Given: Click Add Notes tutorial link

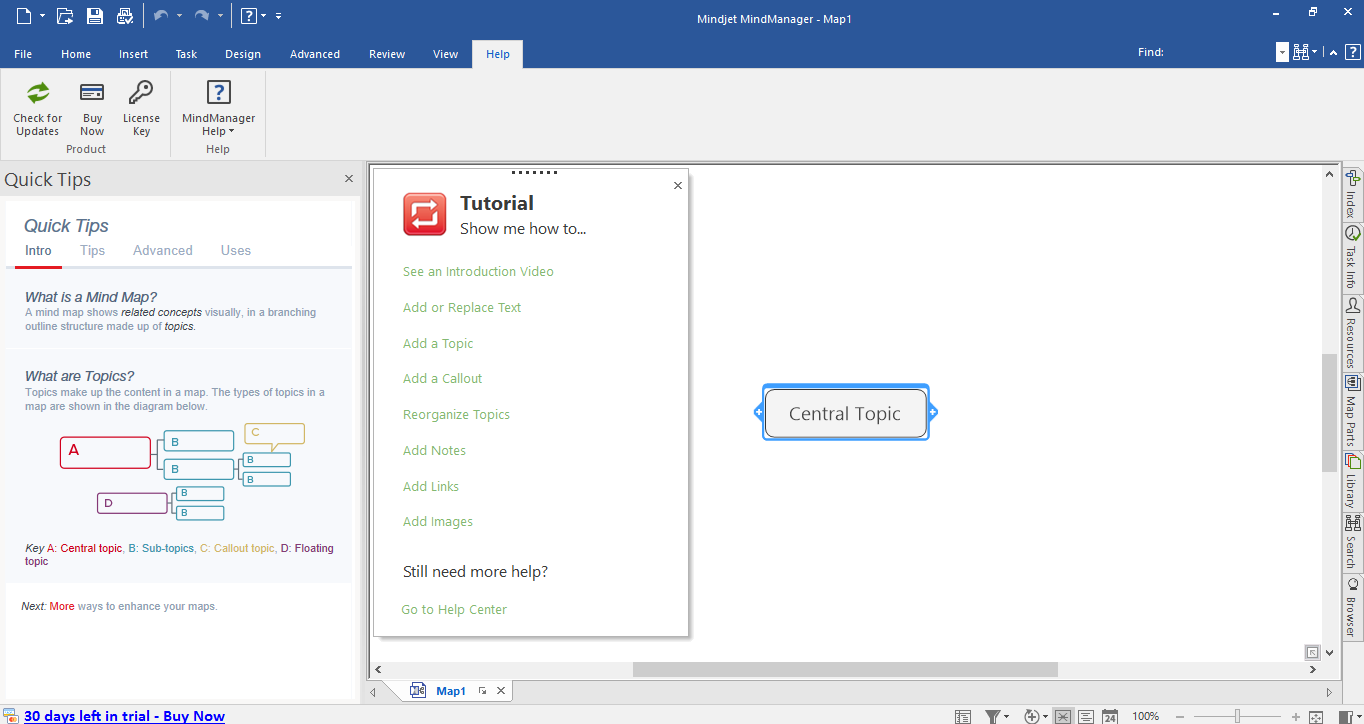Looking at the screenshot, I should tap(434, 451).
